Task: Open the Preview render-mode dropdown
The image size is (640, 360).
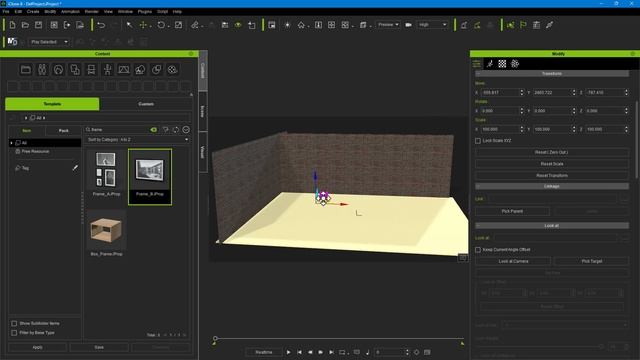Action: [x=388, y=25]
